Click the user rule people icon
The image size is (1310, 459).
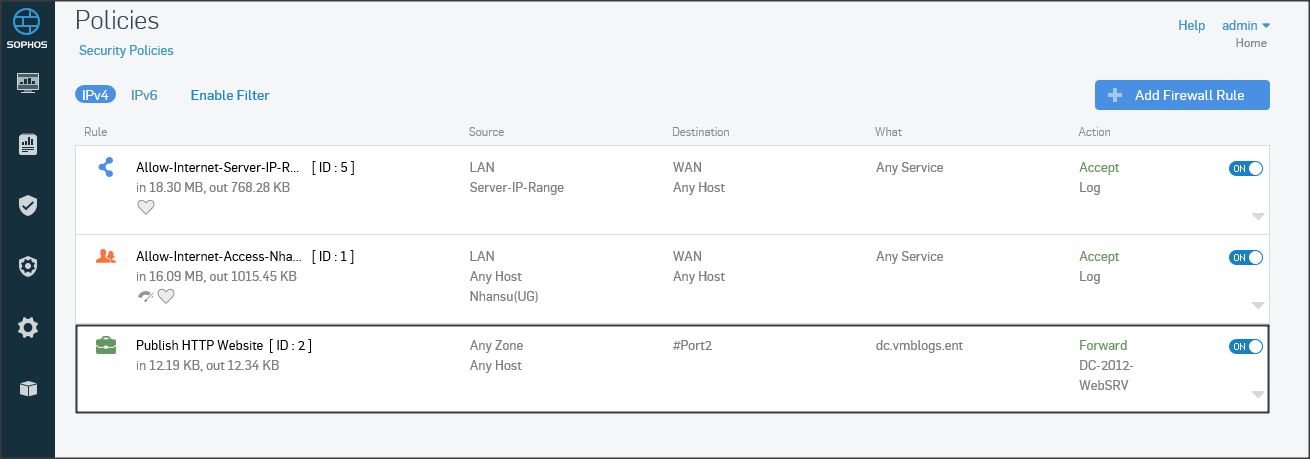pyautogui.click(x=106, y=256)
